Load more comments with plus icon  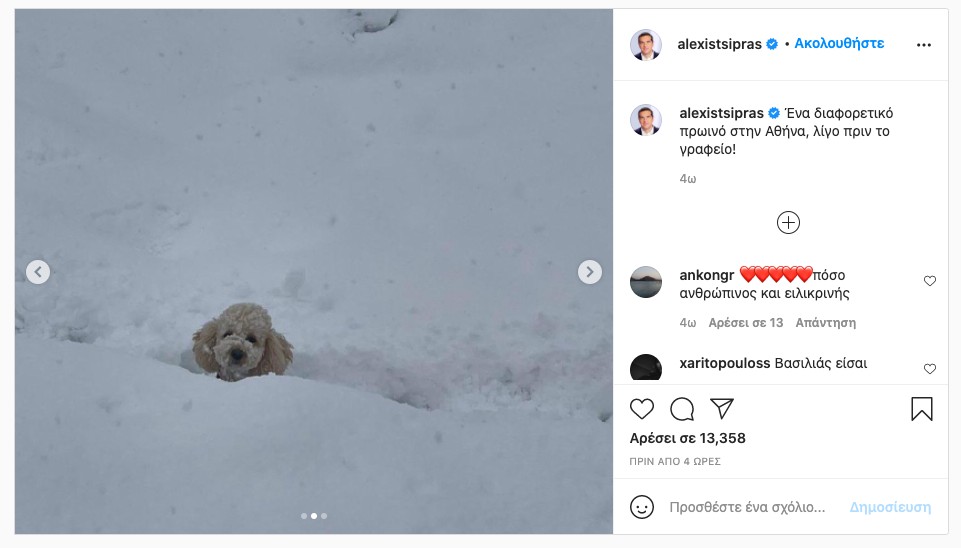point(788,223)
